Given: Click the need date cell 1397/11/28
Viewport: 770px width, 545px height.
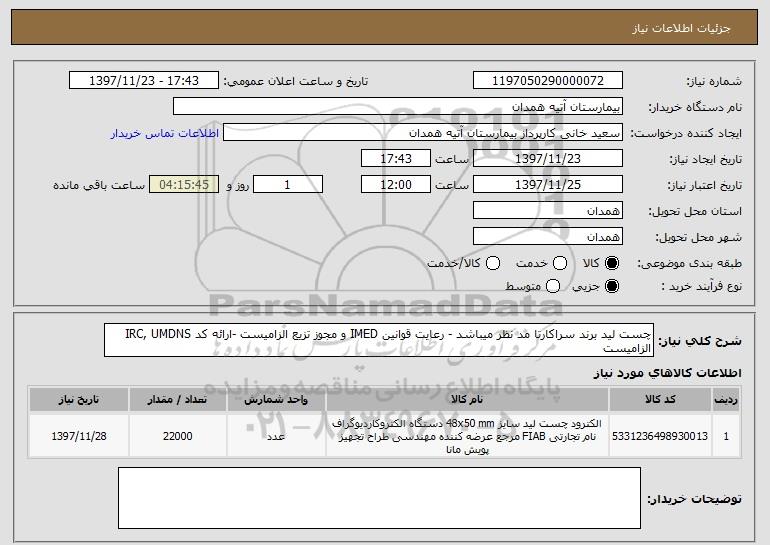Looking at the screenshot, I should click(x=79, y=436).
